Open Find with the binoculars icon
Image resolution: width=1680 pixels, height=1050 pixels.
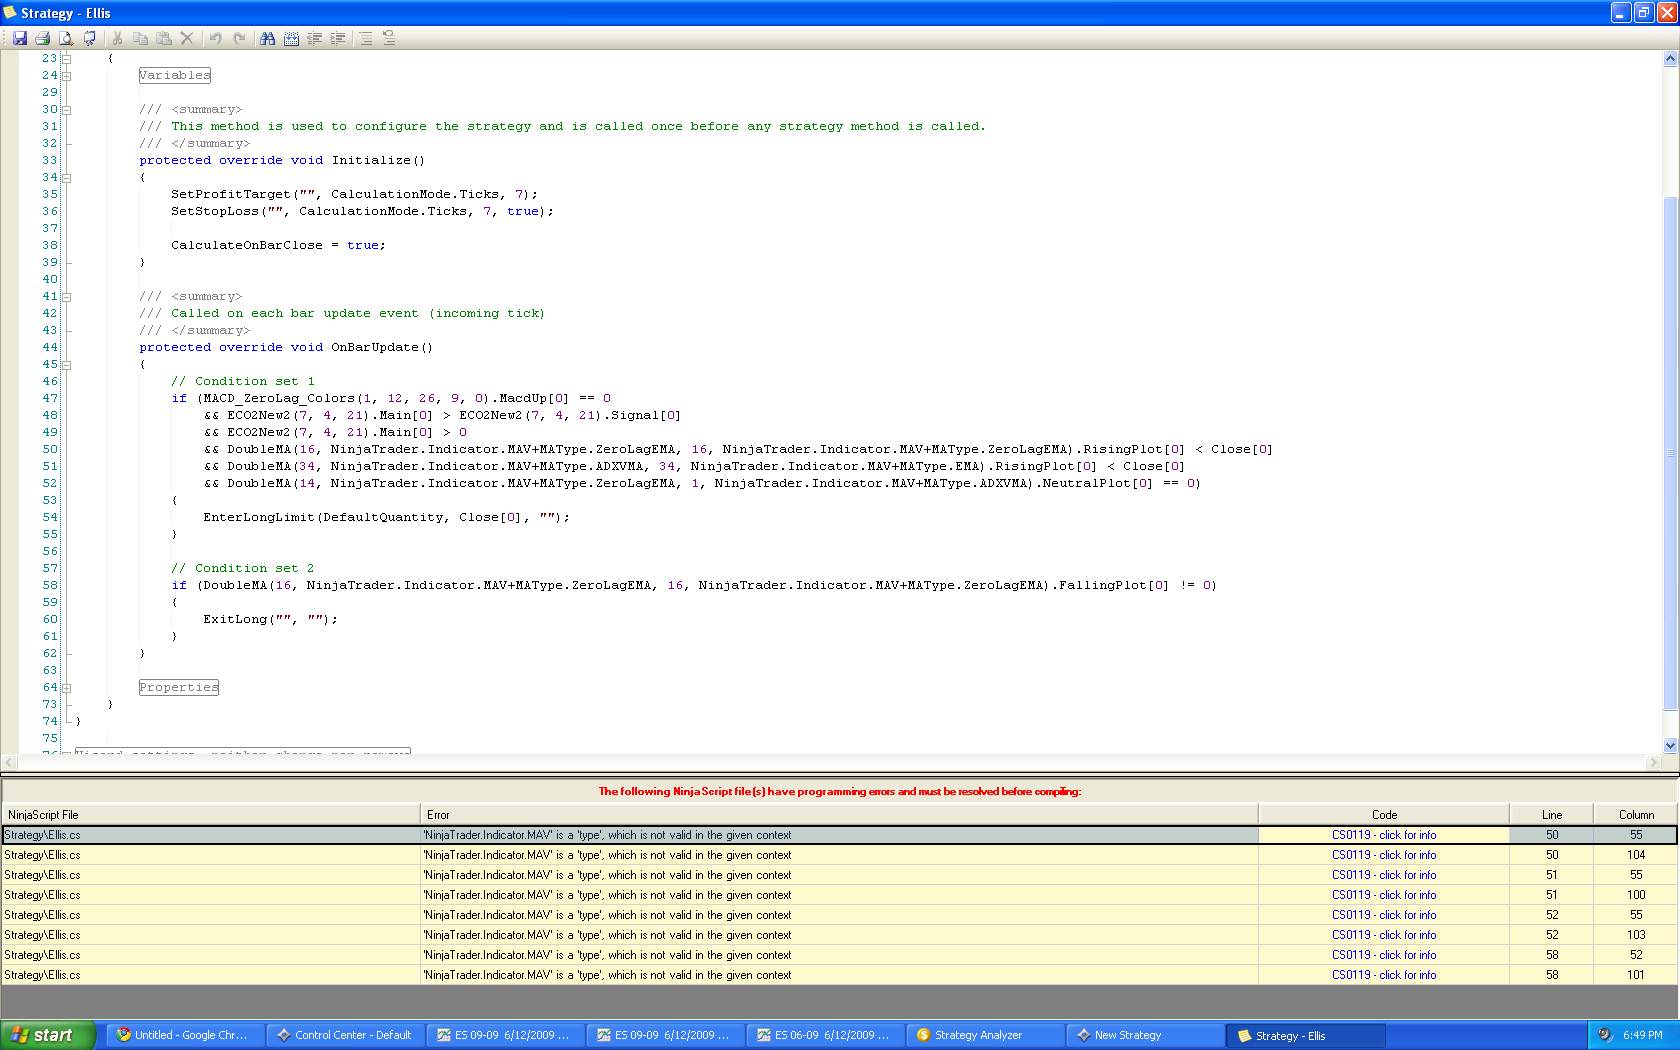point(267,38)
